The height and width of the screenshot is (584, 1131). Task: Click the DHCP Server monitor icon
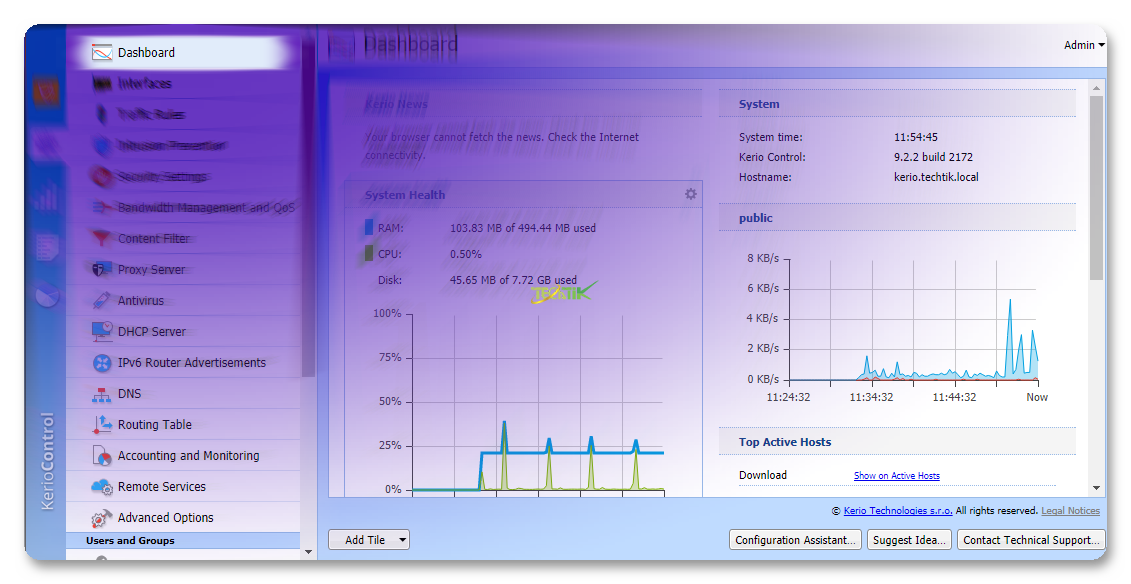click(101, 332)
